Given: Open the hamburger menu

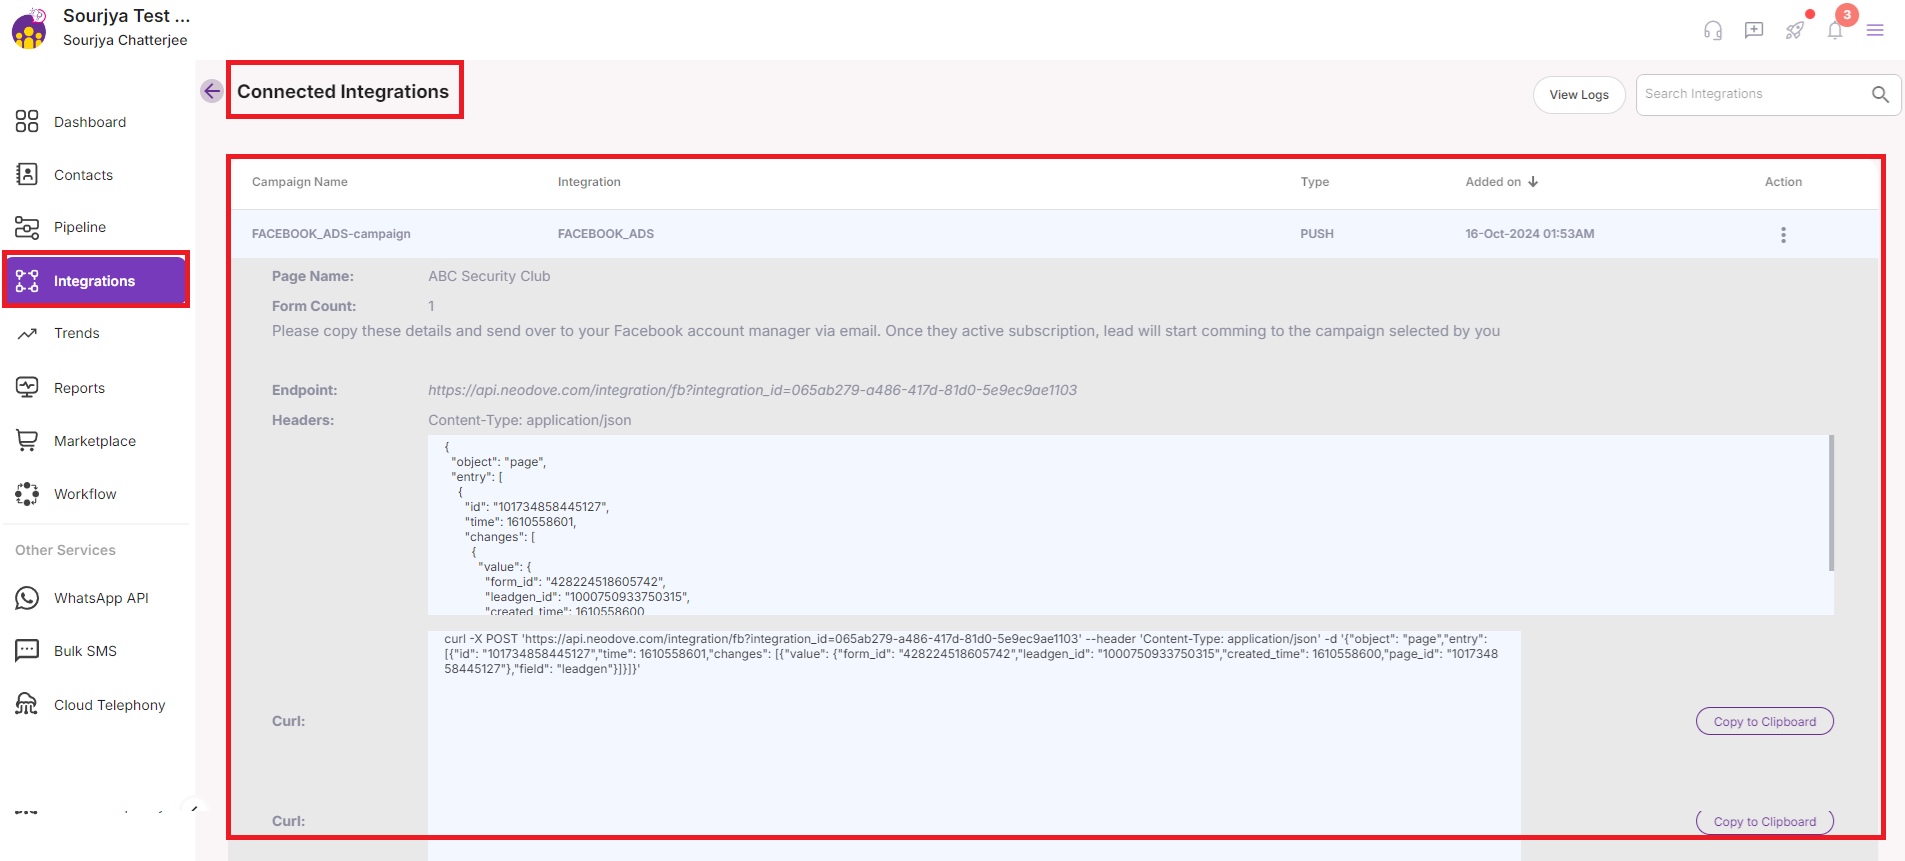Looking at the screenshot, I should tap(1875, 30).
